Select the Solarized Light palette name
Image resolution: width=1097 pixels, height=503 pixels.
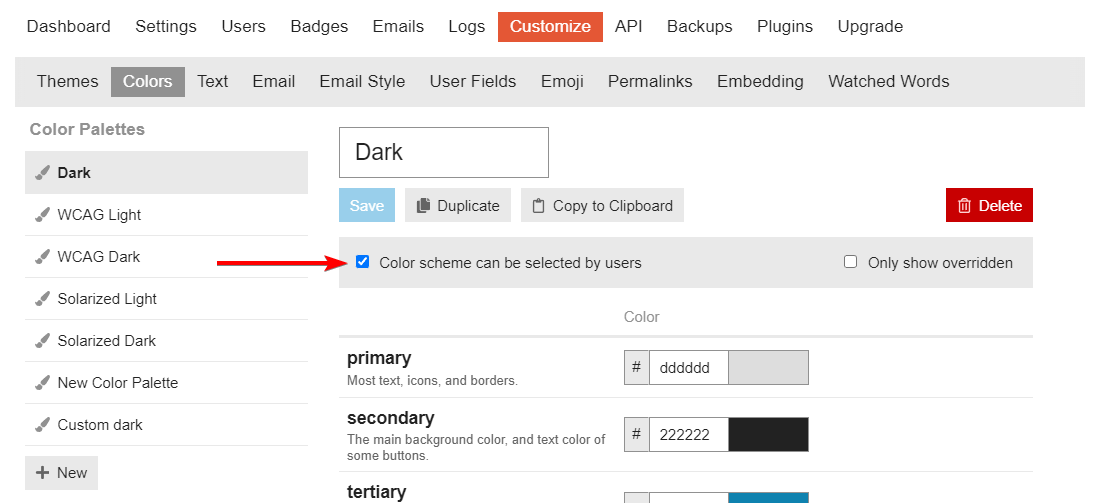click(107, 299)
